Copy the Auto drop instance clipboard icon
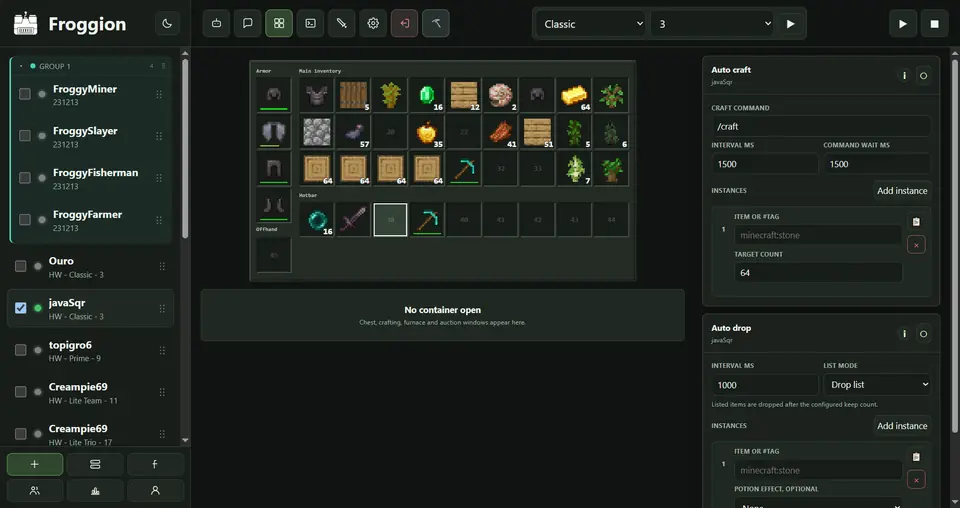 coord(916,457)
